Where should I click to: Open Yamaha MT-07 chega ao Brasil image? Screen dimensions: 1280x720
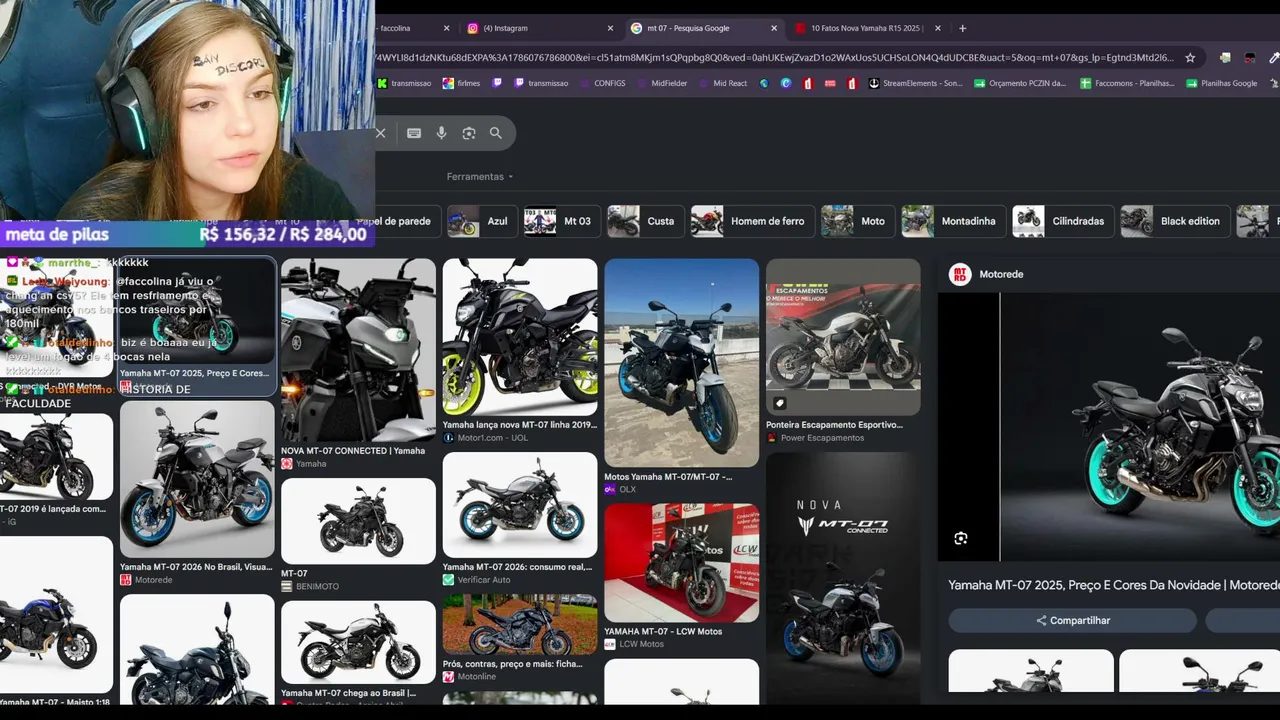[358, 642]
